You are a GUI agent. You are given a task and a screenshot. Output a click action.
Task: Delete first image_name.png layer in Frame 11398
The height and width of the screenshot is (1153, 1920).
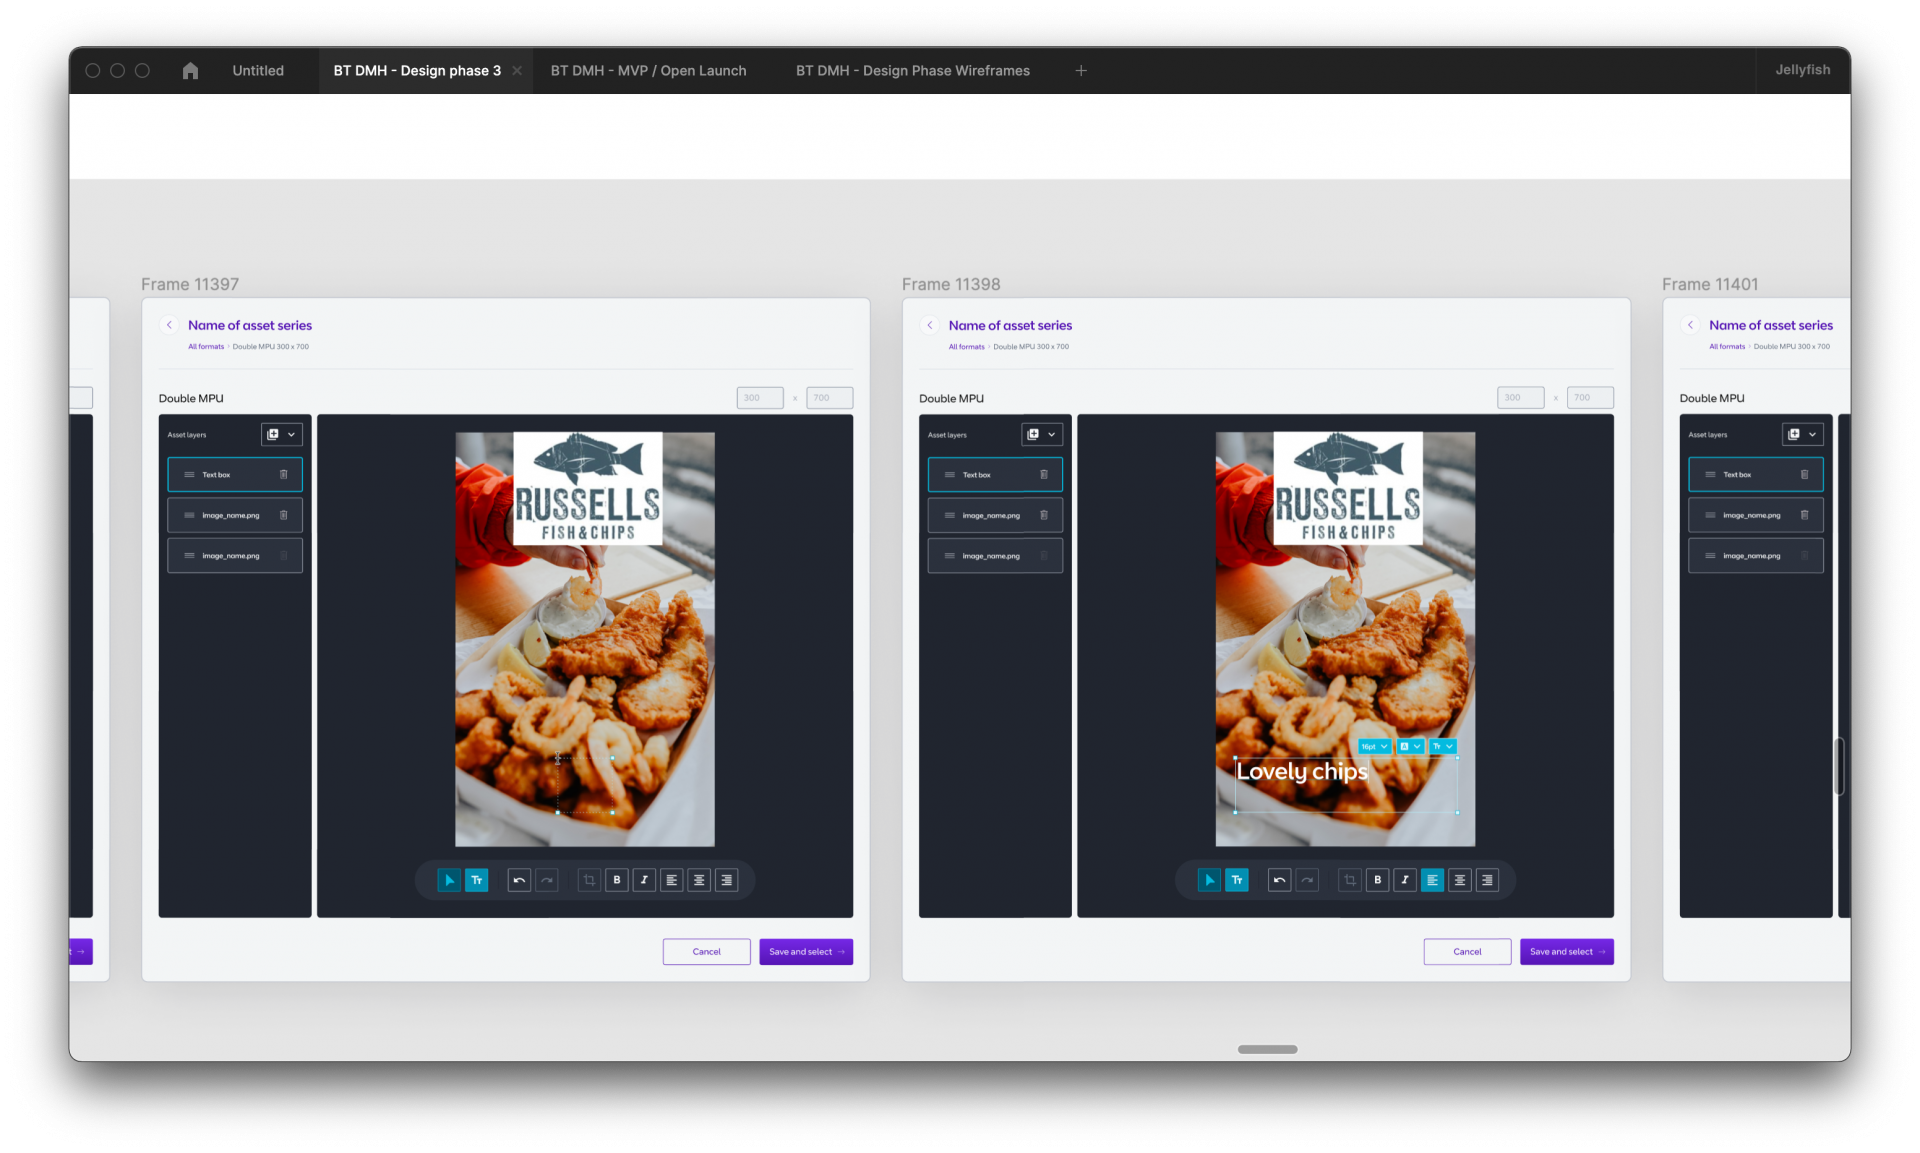coord(1044,515)
